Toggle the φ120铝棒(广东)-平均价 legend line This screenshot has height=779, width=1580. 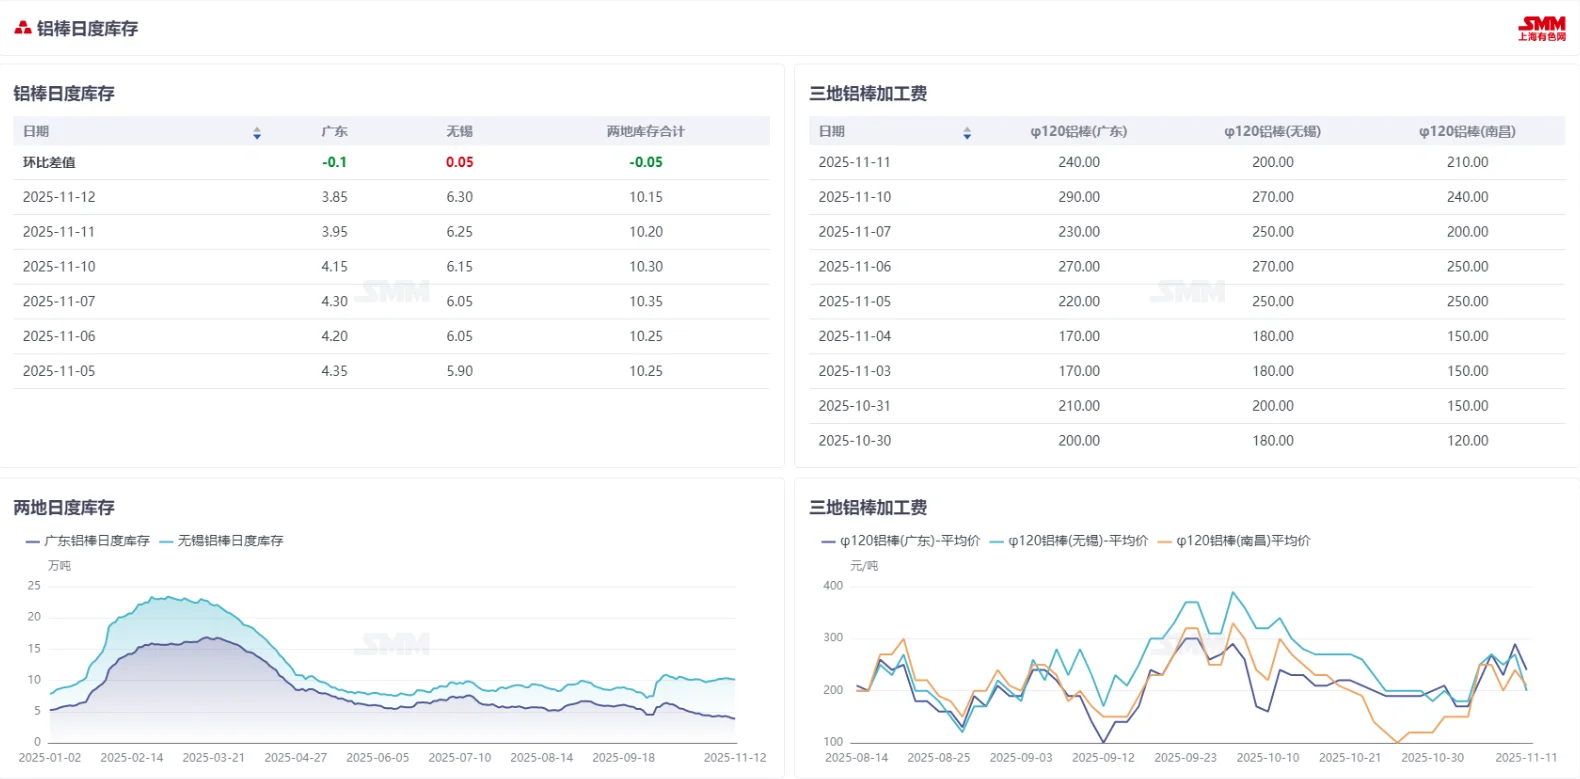[900, 540]
